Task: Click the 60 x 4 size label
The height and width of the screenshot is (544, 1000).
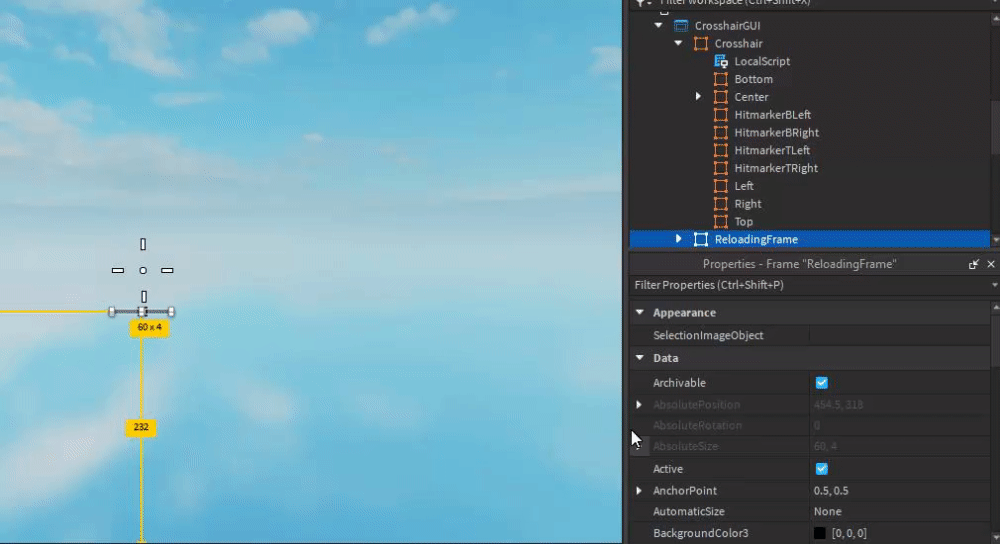Action: [x=149, y=327]
